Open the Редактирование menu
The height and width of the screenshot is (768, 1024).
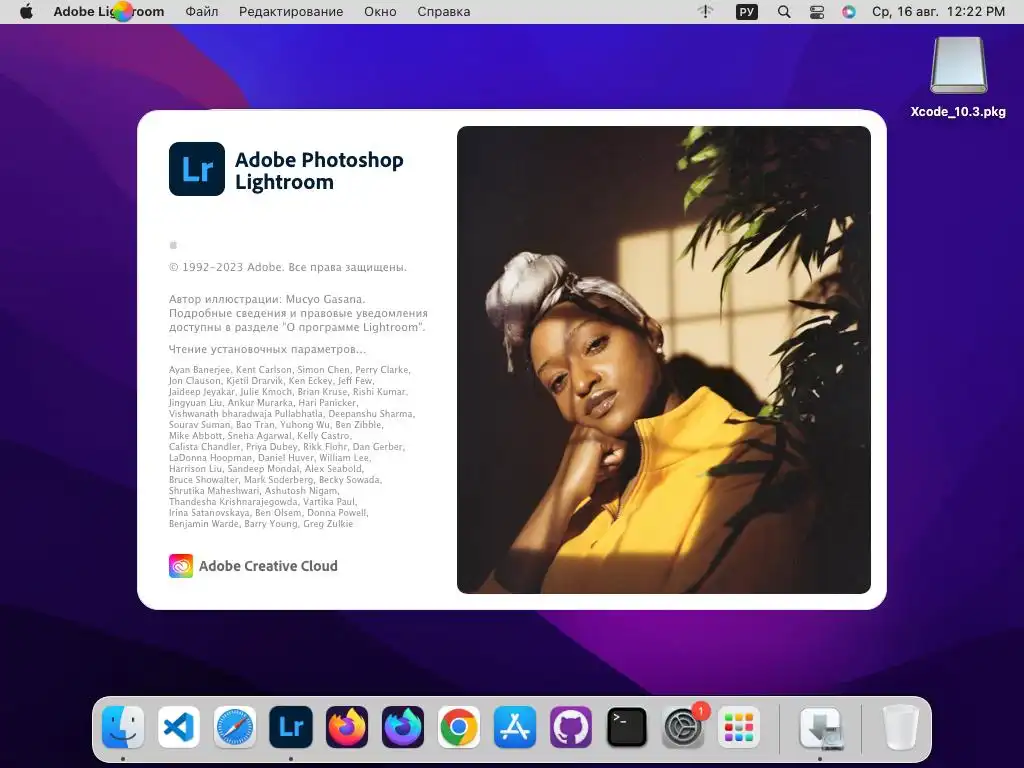pos(291,12)
